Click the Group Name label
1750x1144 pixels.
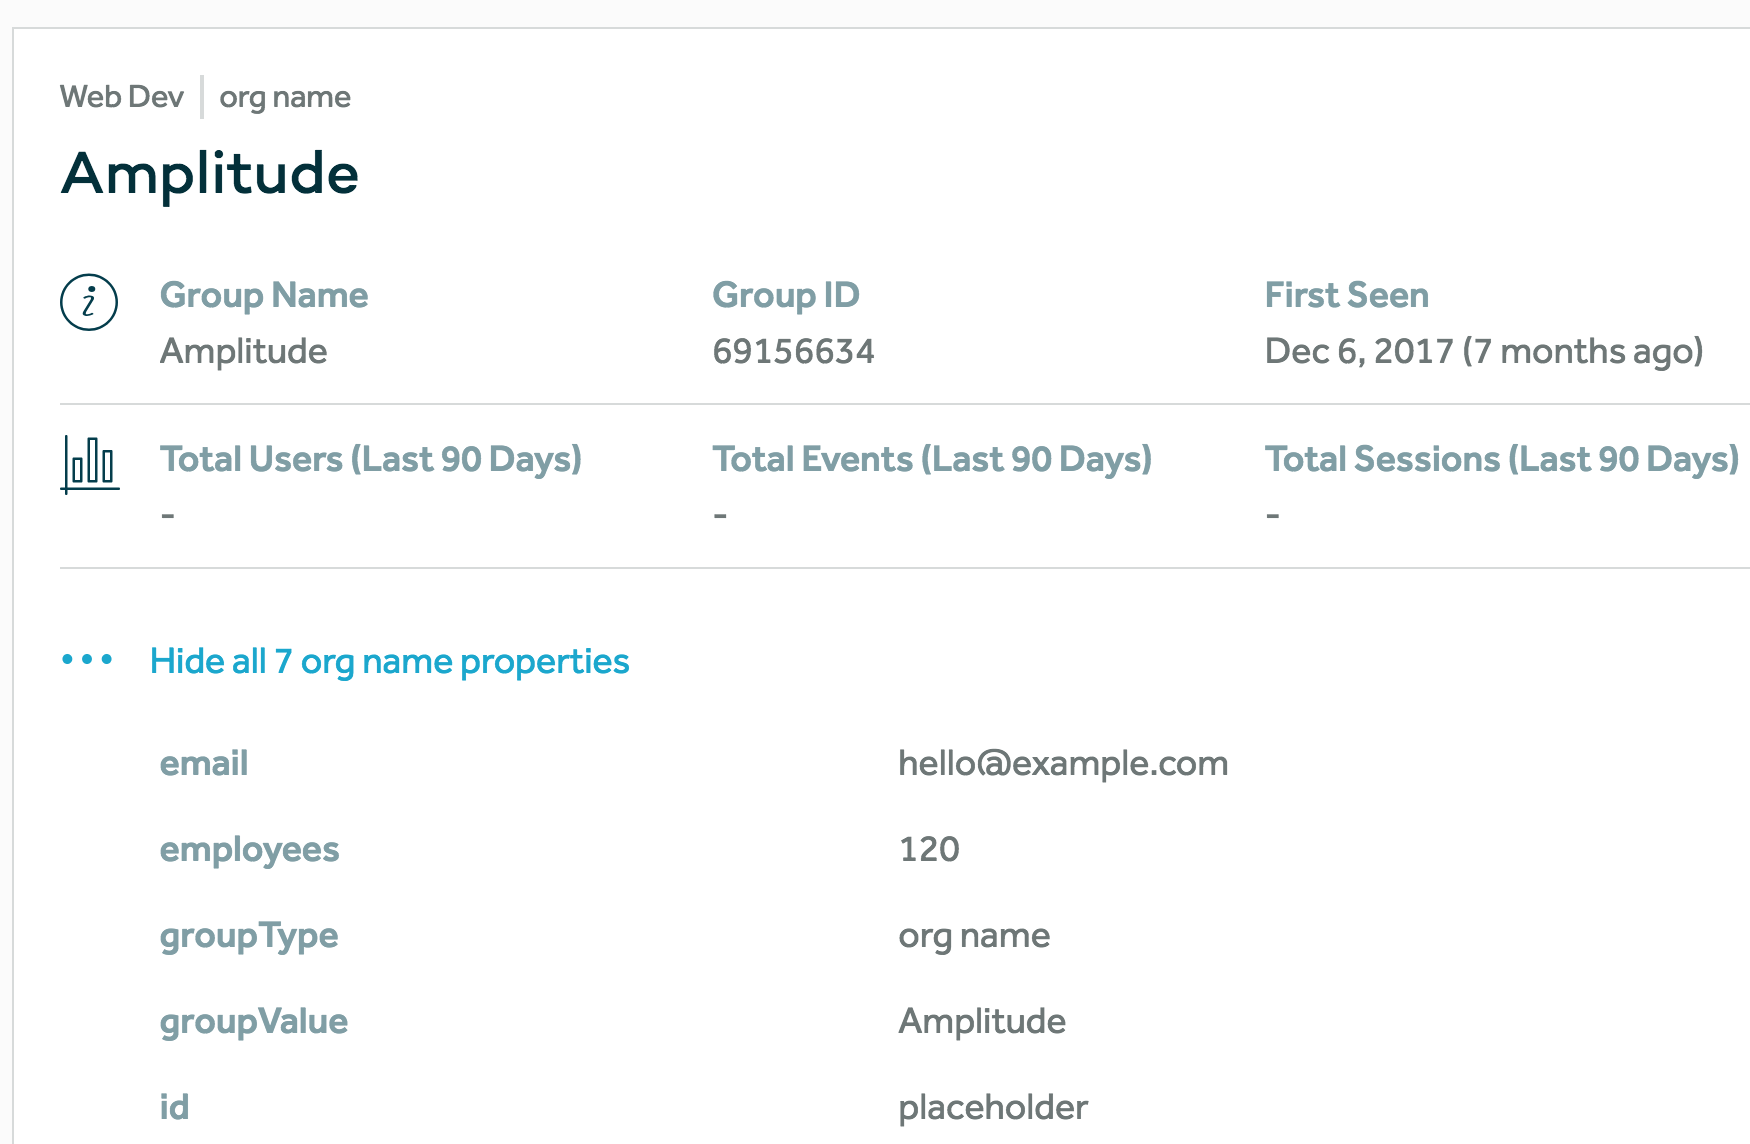point(264,295)
